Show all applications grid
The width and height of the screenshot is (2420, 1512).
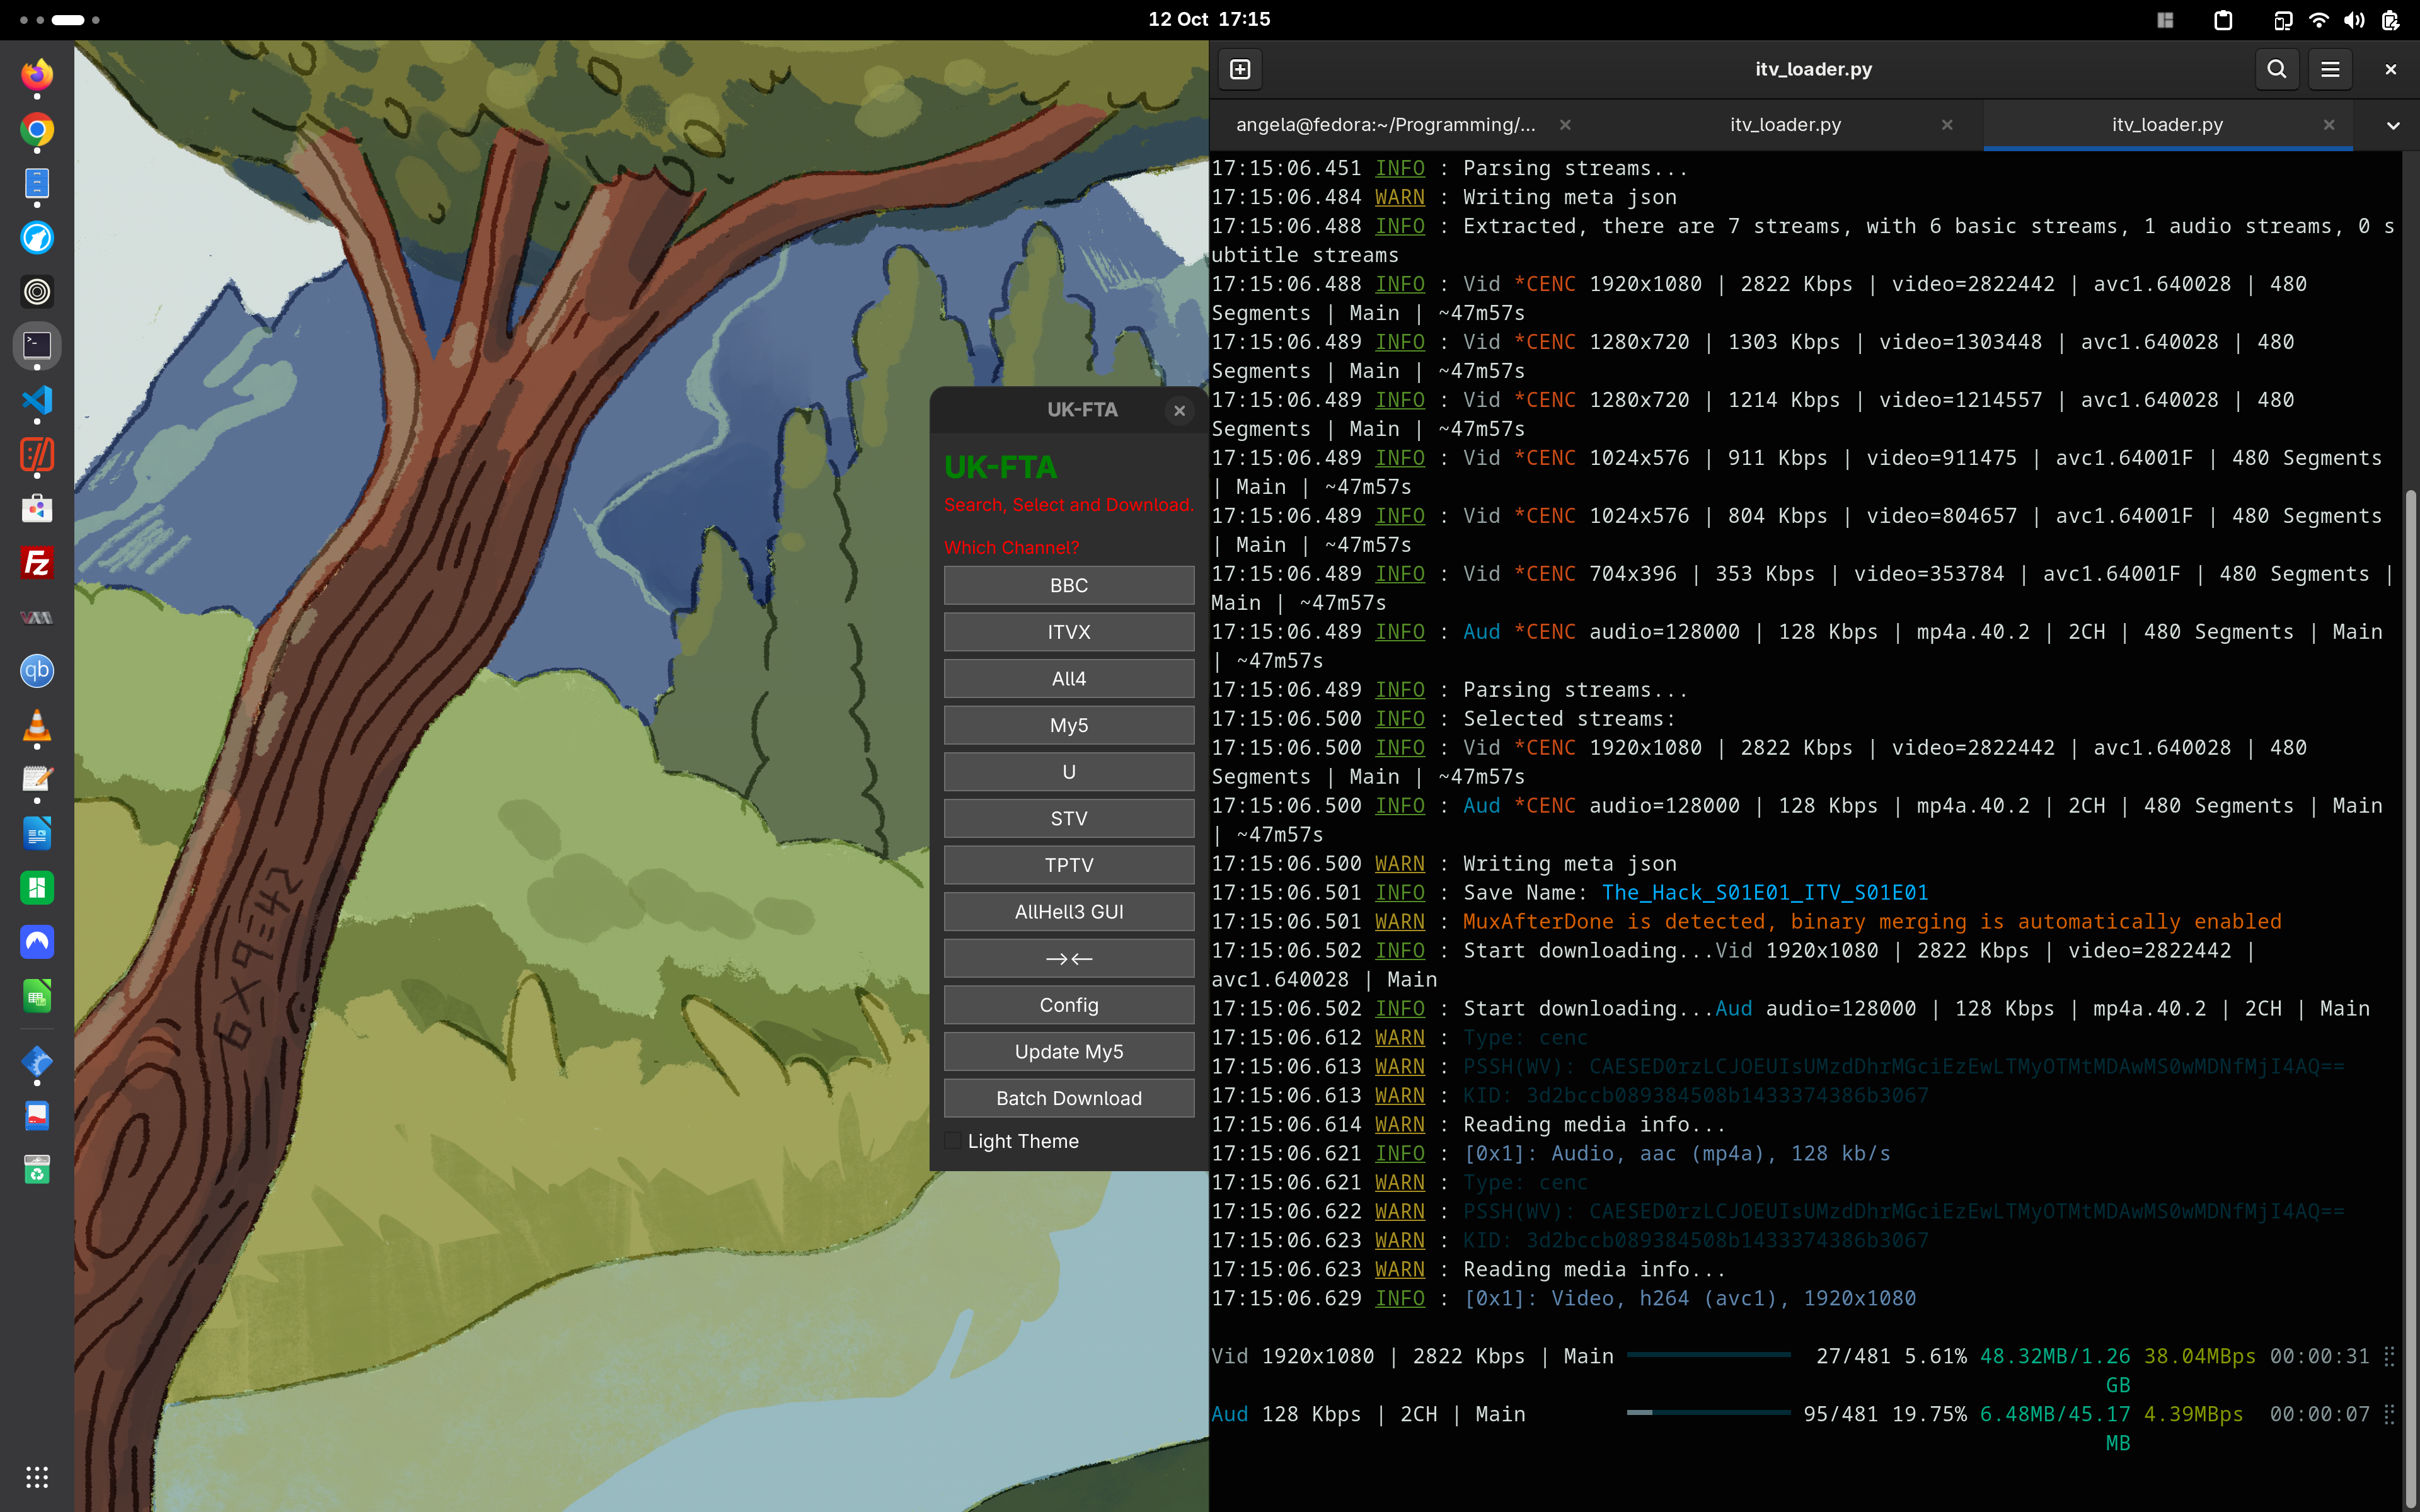pyautogui.click(x=37, y=1477)
